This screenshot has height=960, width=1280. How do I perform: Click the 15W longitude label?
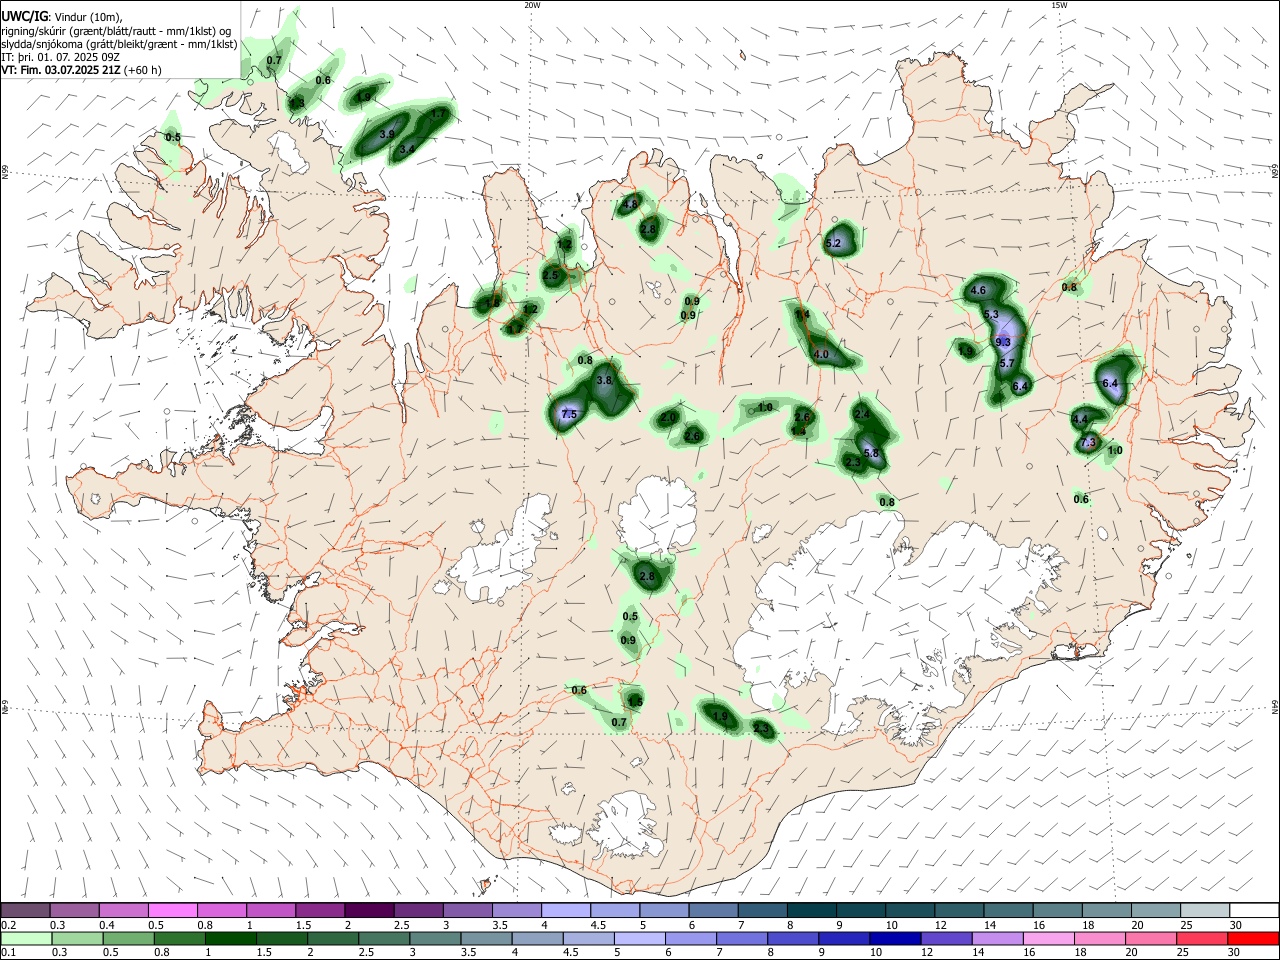point(1059,5)
